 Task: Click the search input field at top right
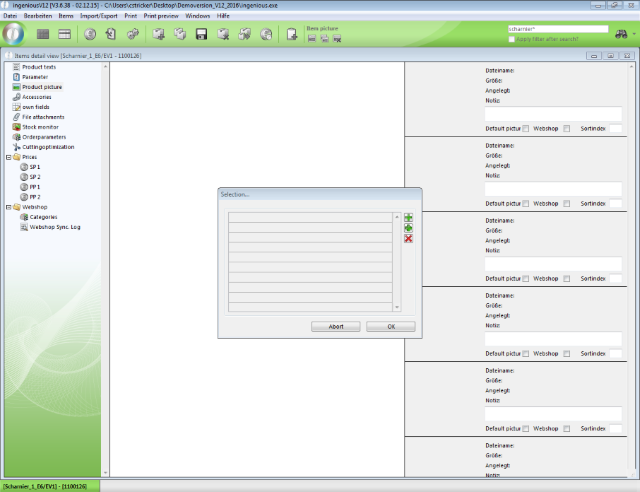557,29
